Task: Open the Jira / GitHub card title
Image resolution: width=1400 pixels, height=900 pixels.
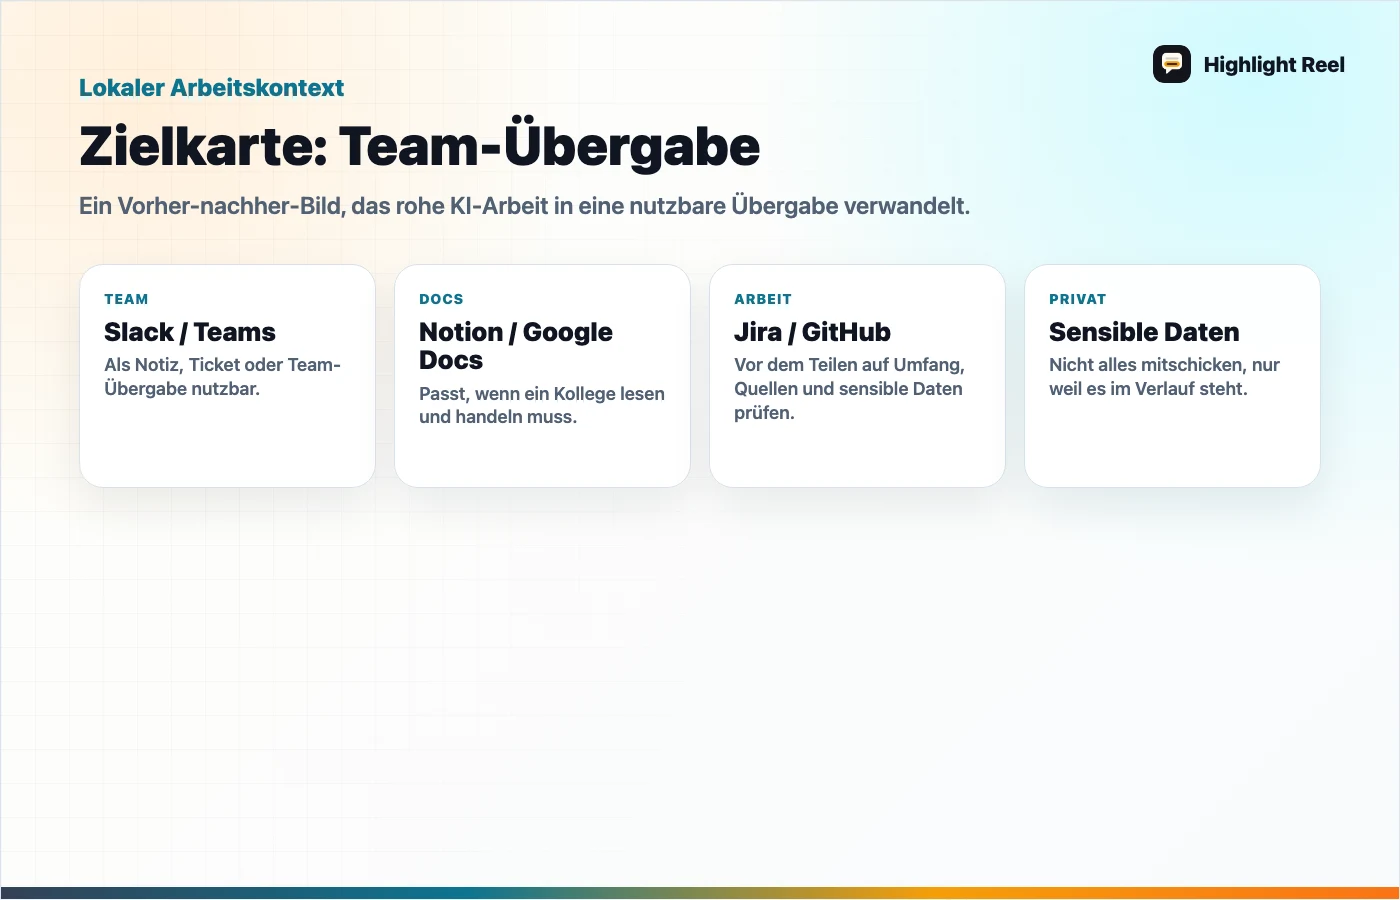Action: 812,332
